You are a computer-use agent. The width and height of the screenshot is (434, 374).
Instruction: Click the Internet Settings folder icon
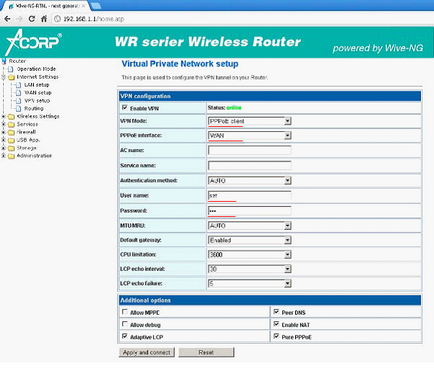(11, 77)
